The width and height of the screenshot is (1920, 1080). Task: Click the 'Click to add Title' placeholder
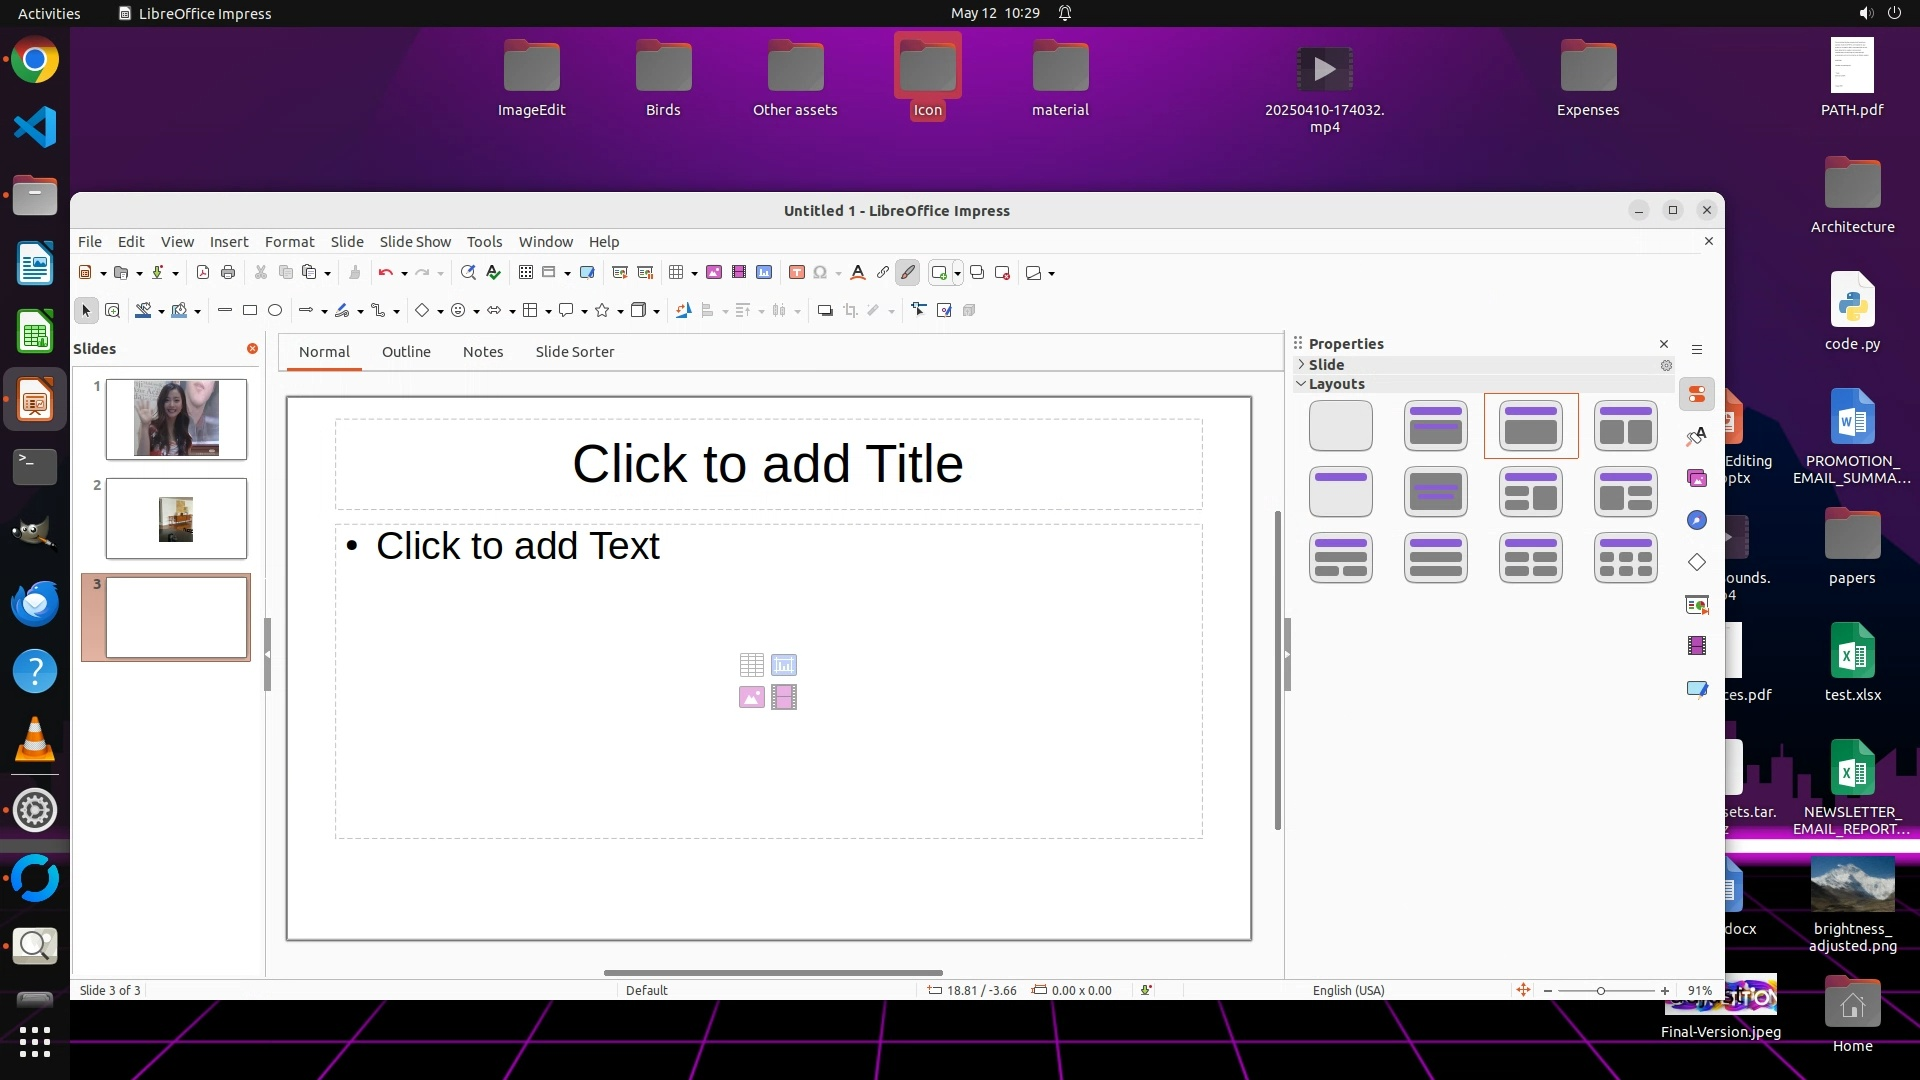pyautogui.click(x=767, y=464)
